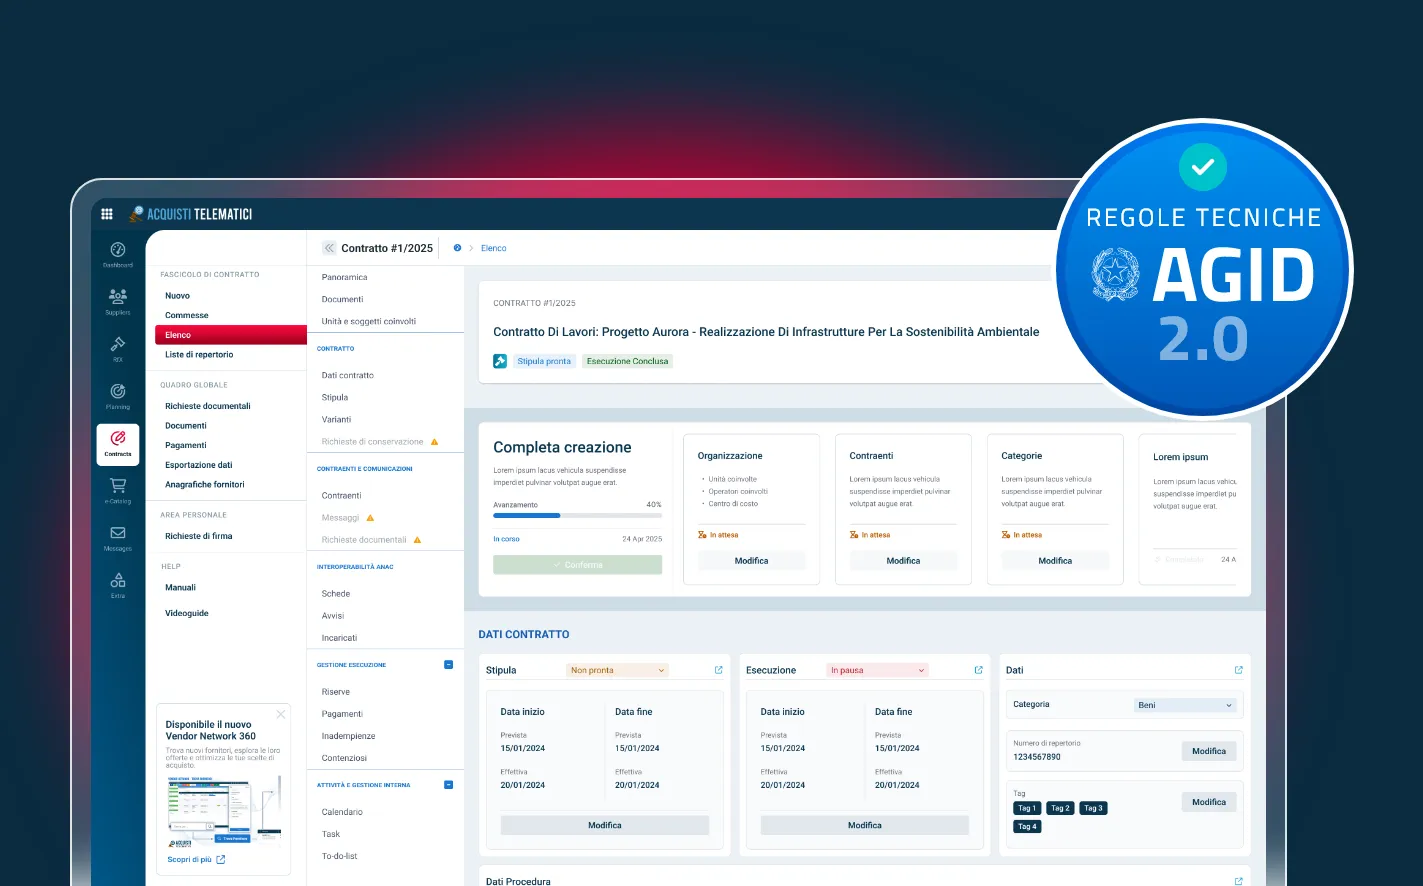
Task: Collapse the Gestione Esecuzione section
Action: 448,665
